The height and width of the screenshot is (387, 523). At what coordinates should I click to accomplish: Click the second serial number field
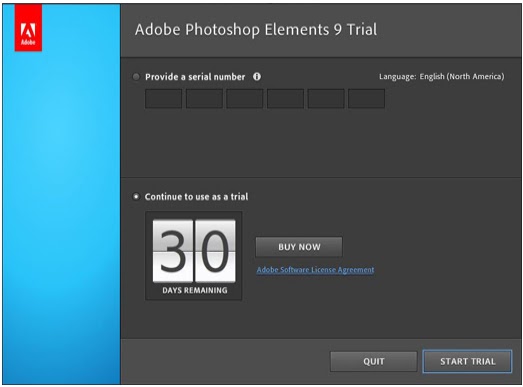tap(204, 98)
